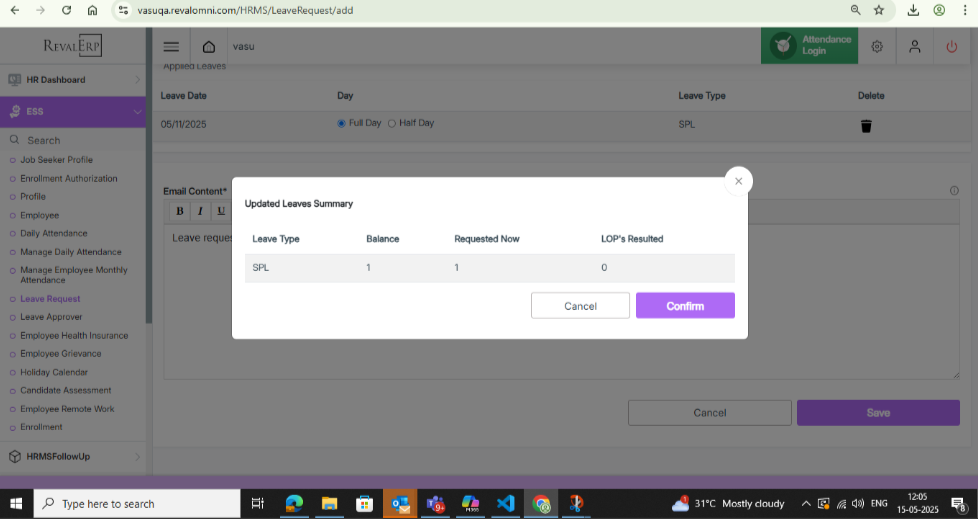Click the Attendance Login button
Viewport: 978px width, 519px height.
[809, 46]
